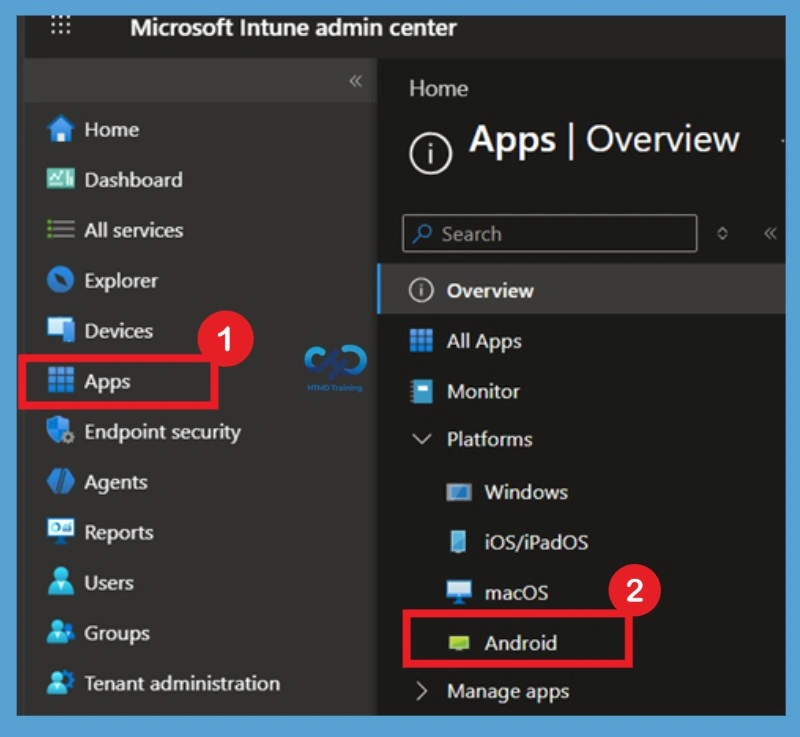The width and height of the screenshot is (800, 737).
Task: Open Home in the left navigation
Action: (x=112, y=130)
